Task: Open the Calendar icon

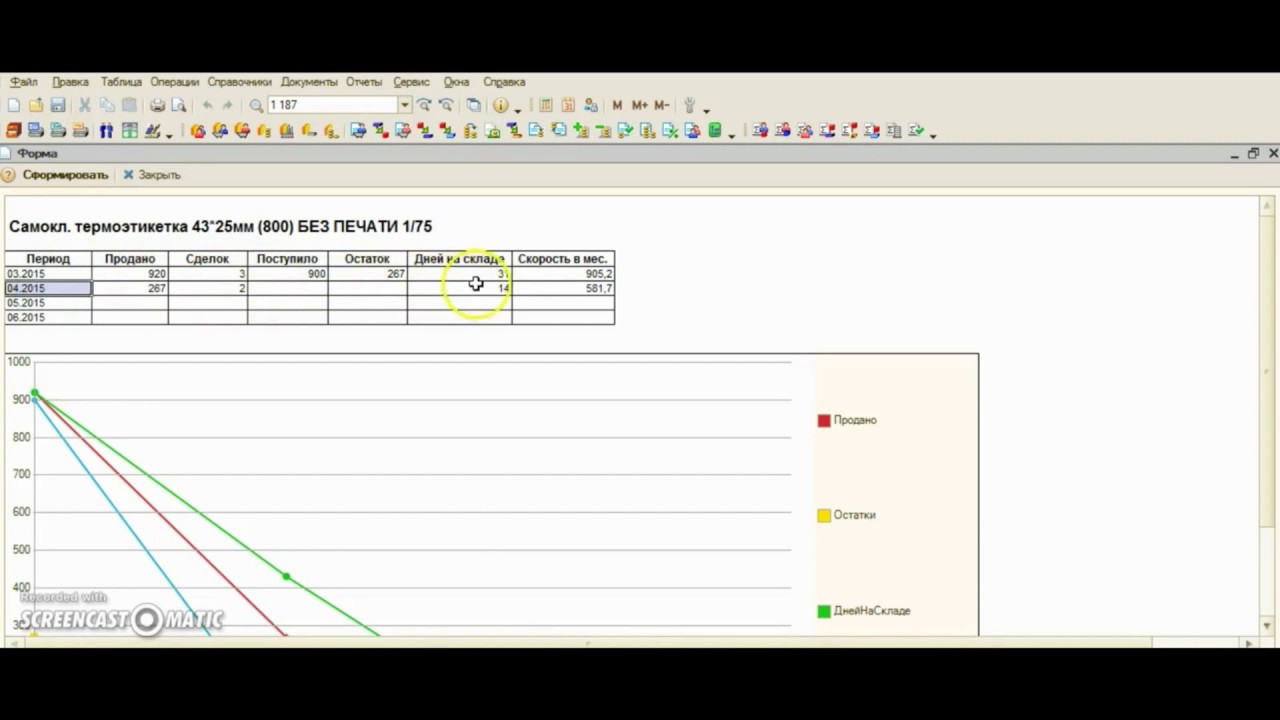Action: 568,105
